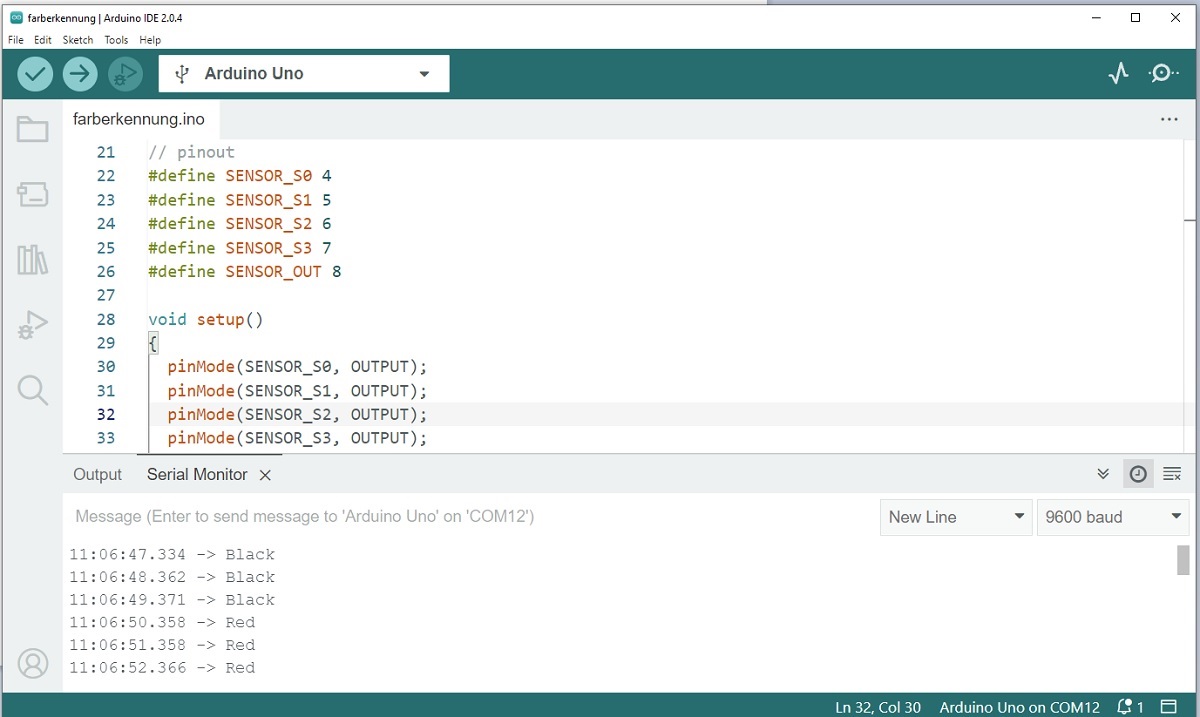Open the Help menu
Image resolution: width=1200 pixels, height=717 pixels.
150,40
